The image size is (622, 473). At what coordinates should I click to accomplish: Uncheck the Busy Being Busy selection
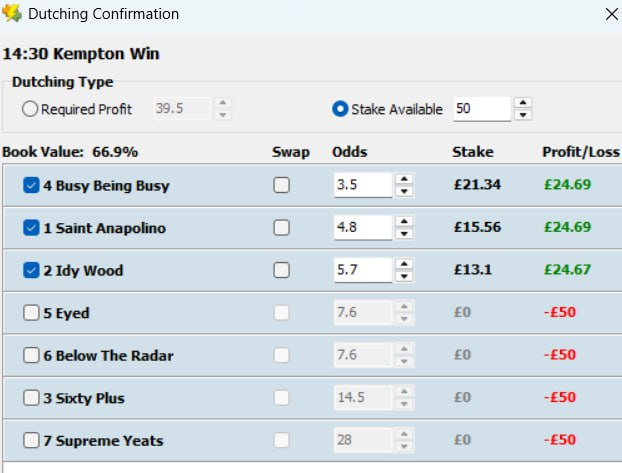31,185
